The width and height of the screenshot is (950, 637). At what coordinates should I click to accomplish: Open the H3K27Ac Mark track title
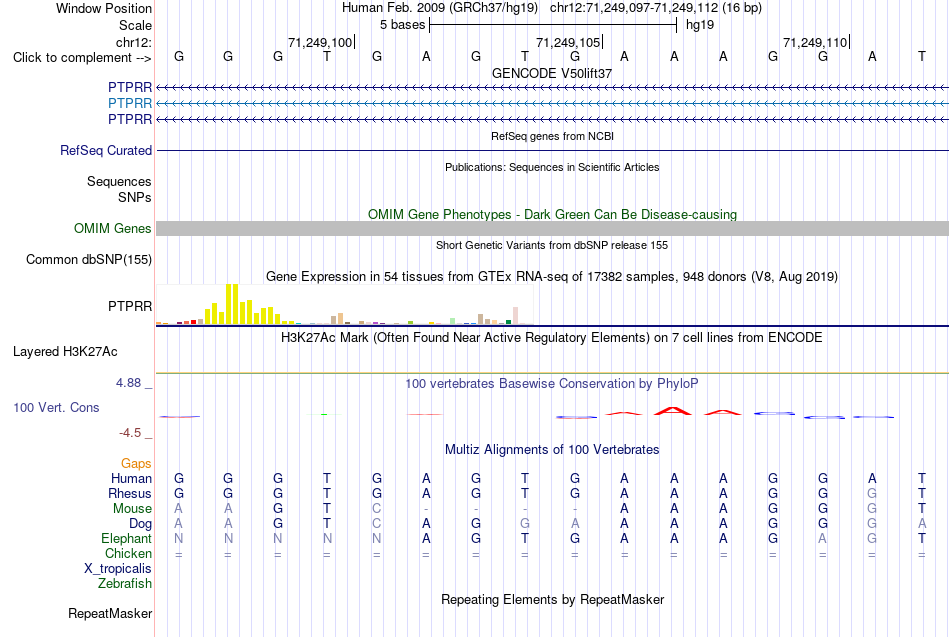click(552, 338)
